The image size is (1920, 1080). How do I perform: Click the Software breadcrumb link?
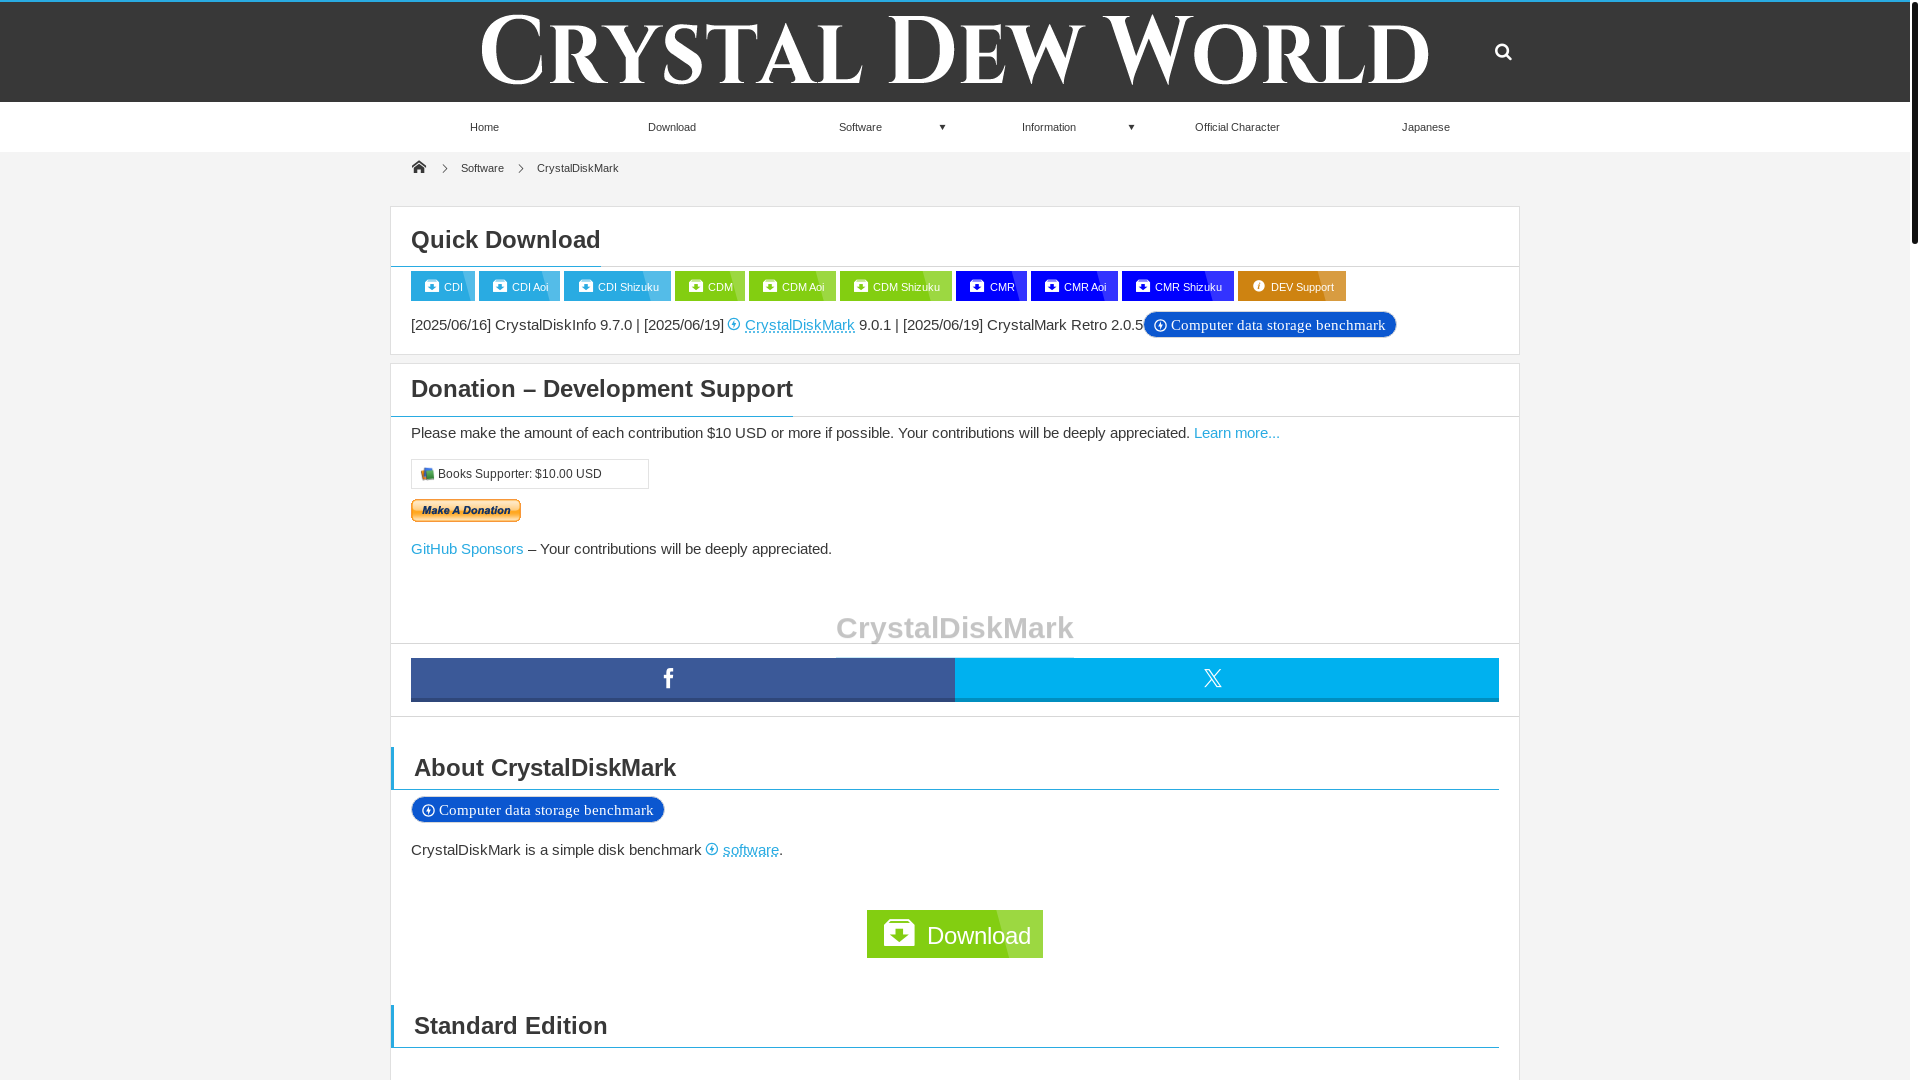(482, 168)
